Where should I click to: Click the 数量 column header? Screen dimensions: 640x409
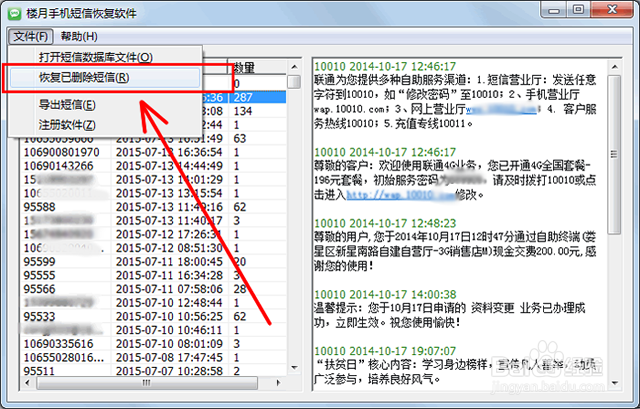coord(258,67)
